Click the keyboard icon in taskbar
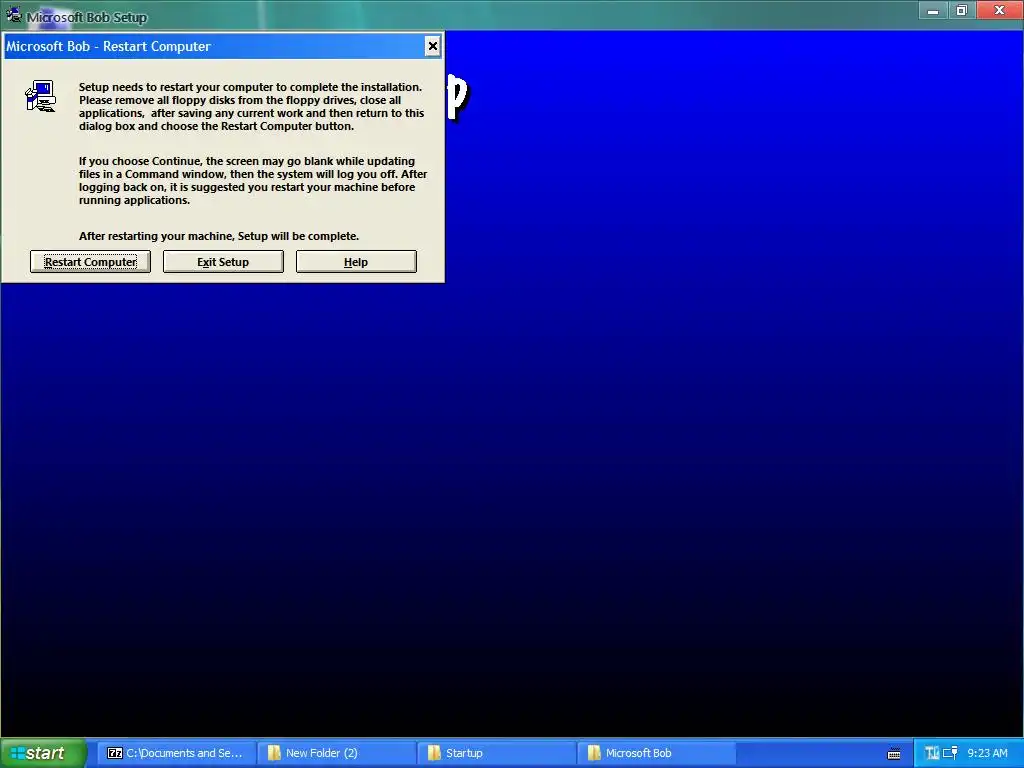 (x=894, y=754)
